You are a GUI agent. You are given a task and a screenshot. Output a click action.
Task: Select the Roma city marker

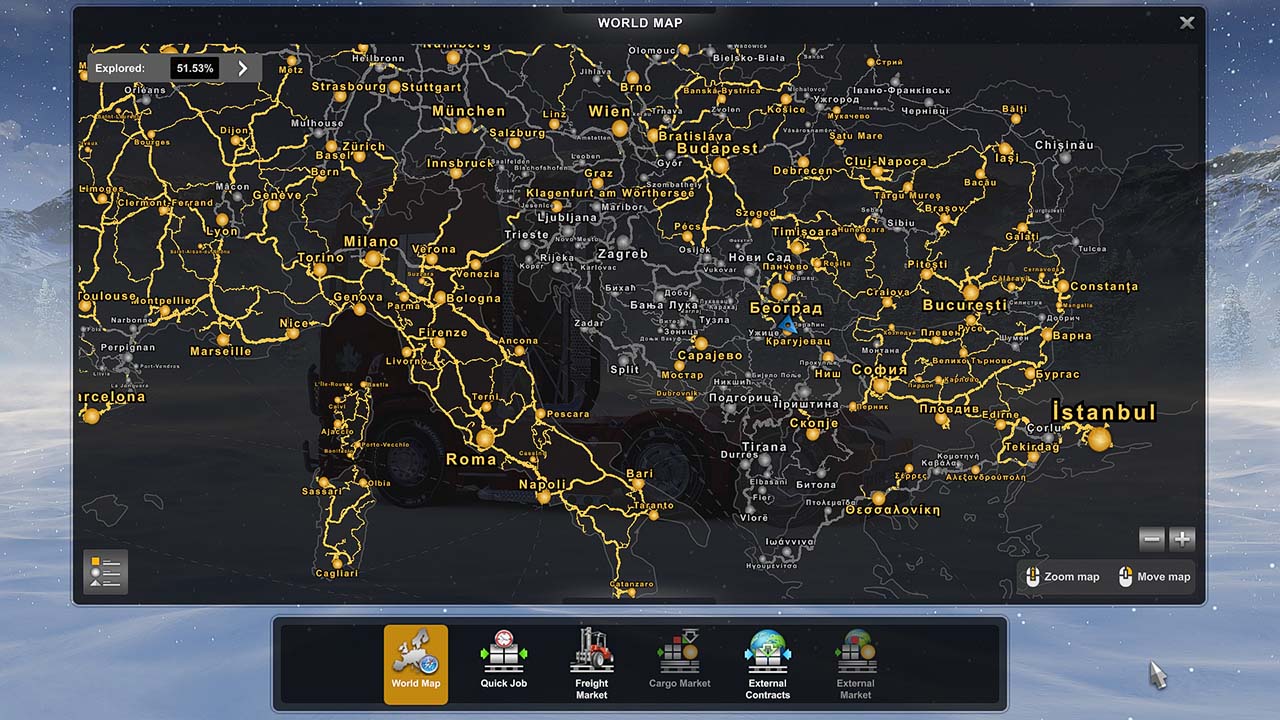[485, 439]
